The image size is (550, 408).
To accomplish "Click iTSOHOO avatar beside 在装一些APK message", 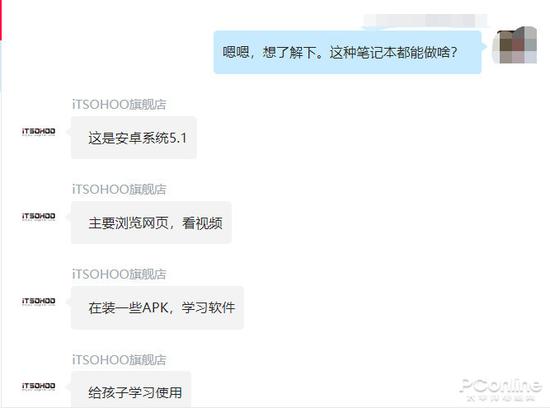I will coord(39,301).
